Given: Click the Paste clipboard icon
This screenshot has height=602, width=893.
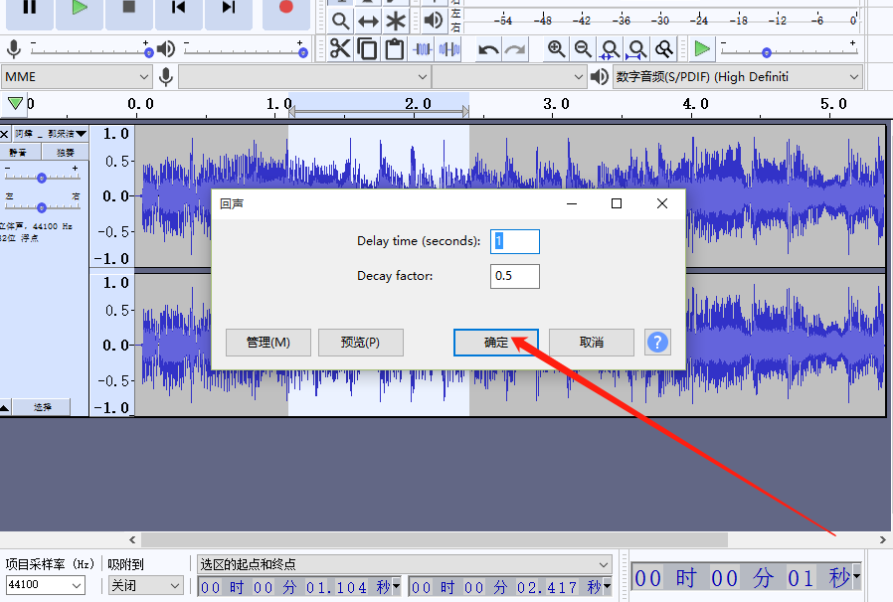Looking at the screenshot, I should (394, 49).
